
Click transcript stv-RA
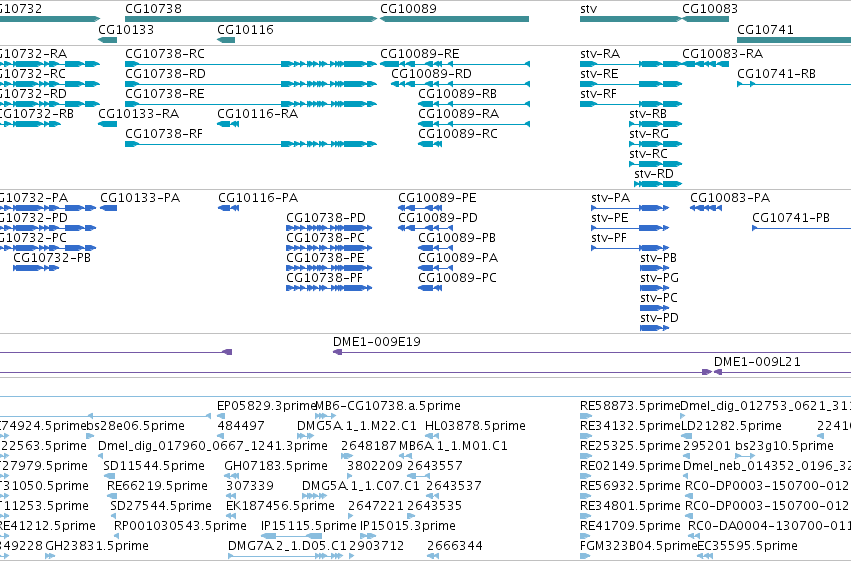tap(631, 64)
